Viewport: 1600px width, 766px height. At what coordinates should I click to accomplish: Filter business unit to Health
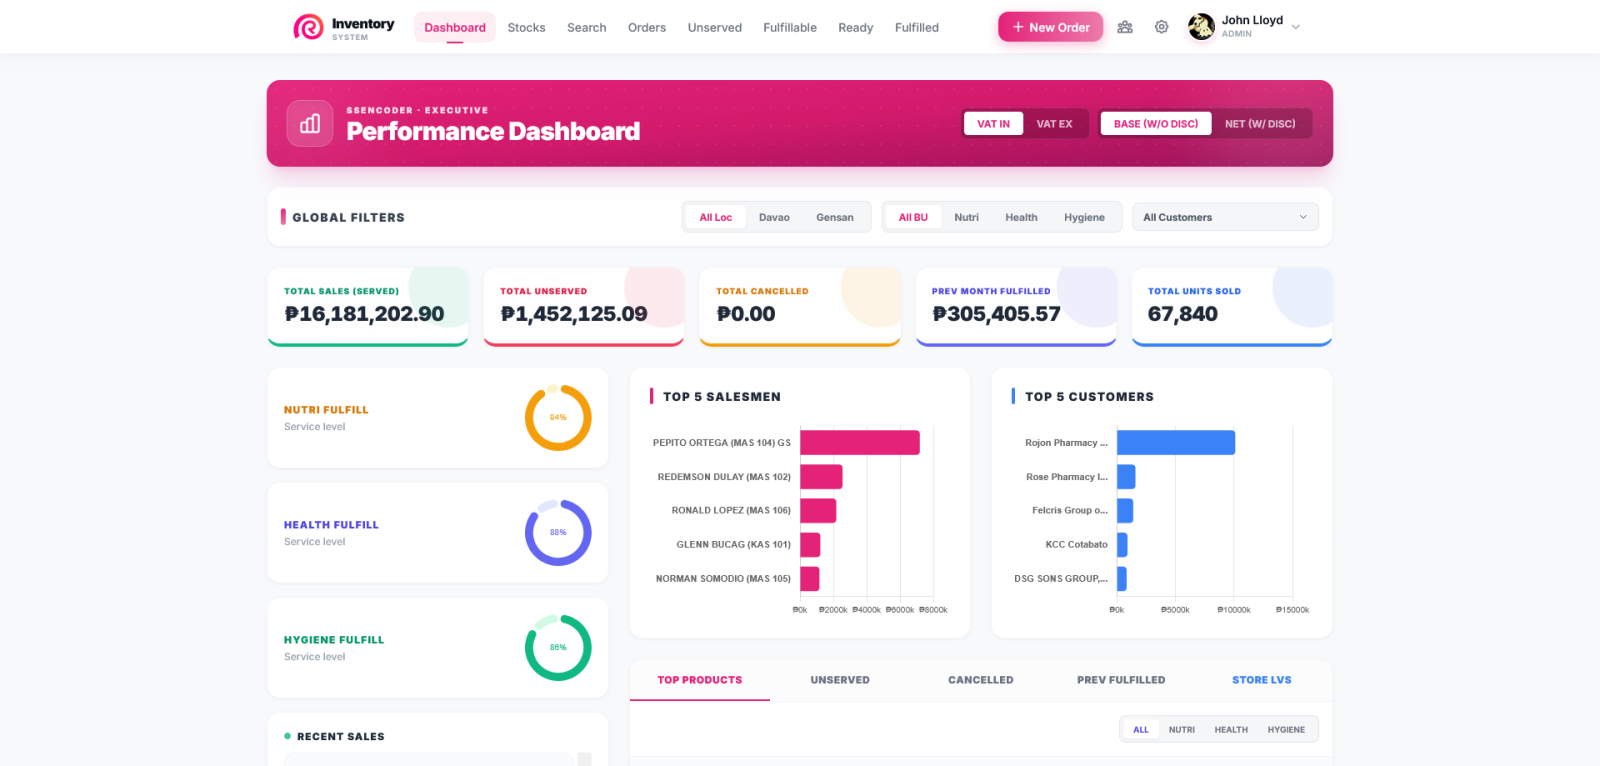click(1021, 217)
